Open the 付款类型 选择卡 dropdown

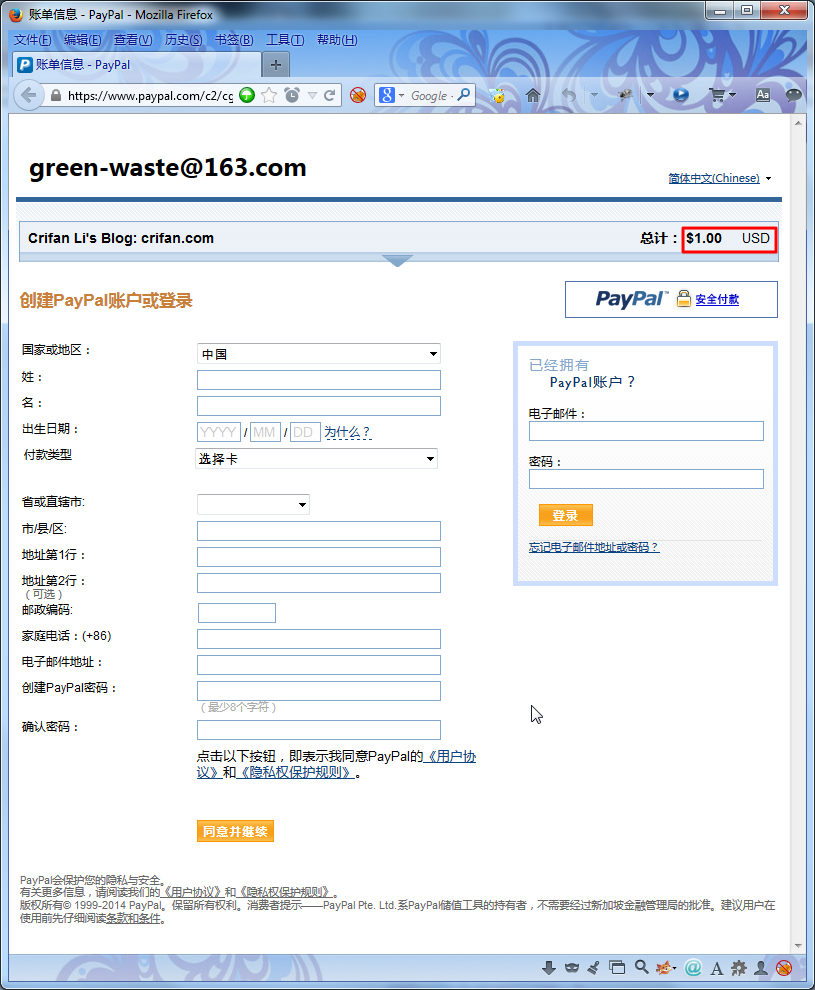click(316, 458)
